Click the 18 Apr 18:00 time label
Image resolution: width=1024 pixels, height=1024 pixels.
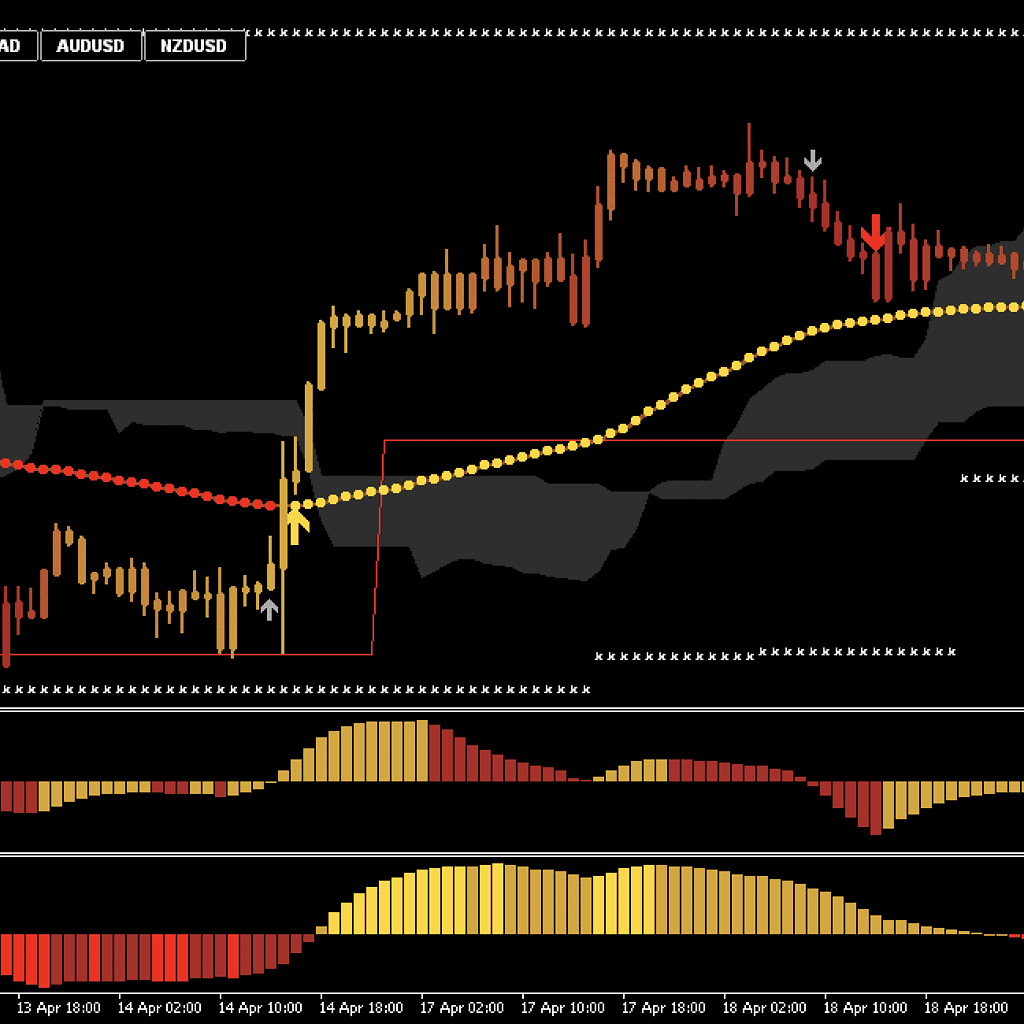(x=966, y=1007)
